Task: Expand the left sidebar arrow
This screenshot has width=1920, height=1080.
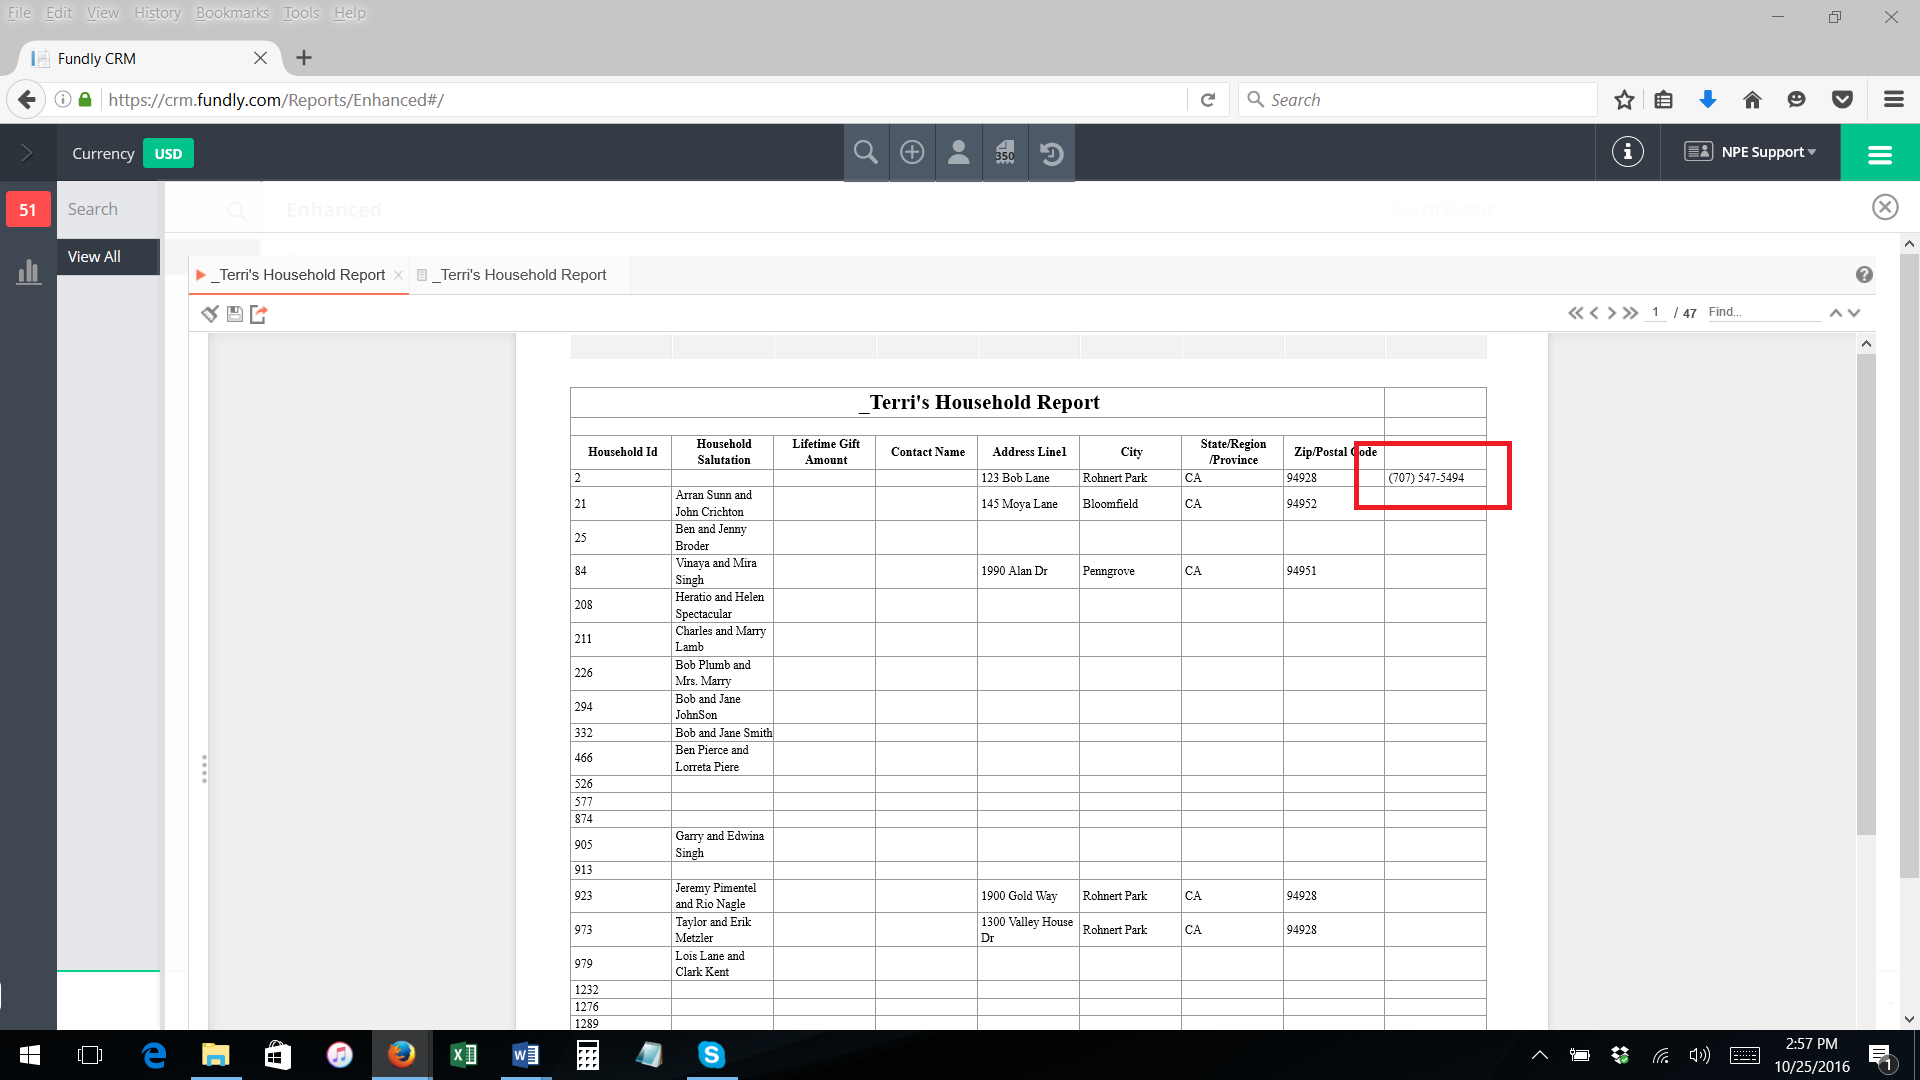Action: pos(27,153)
